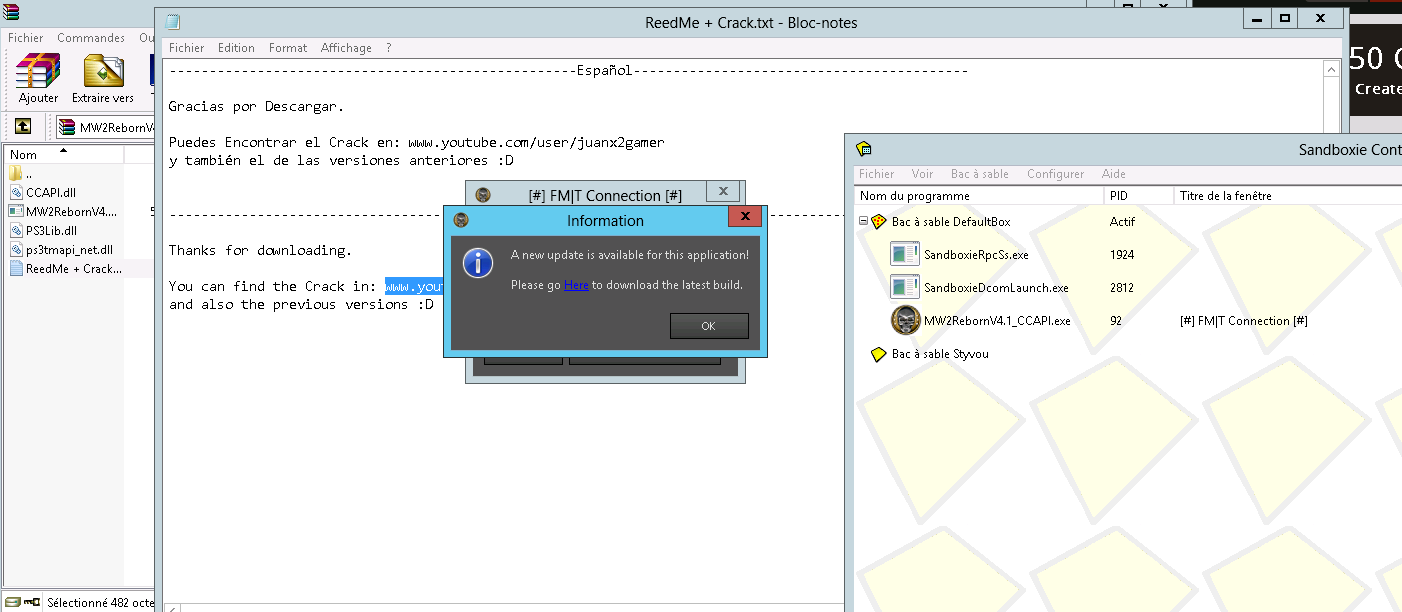Open the Aide menu in Sandboxie

coord(1113,174)
